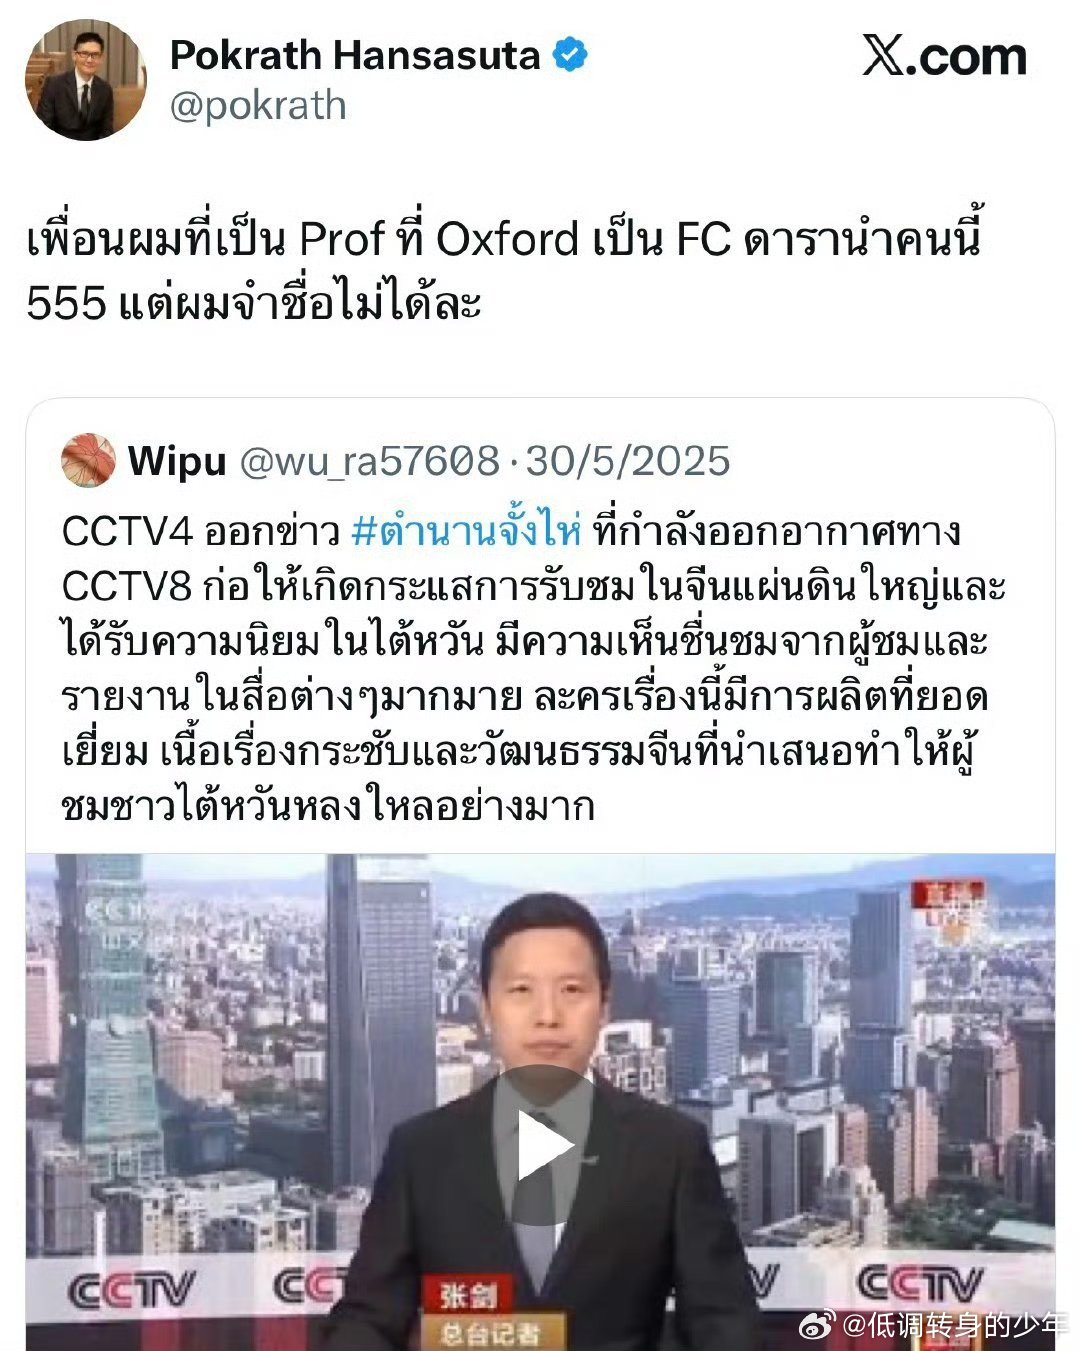Click Pokrath Hansasuta's profile picture
The height and width of the screenshot is (1351, 1080).
pyautogui.click(x=86, y=79)
